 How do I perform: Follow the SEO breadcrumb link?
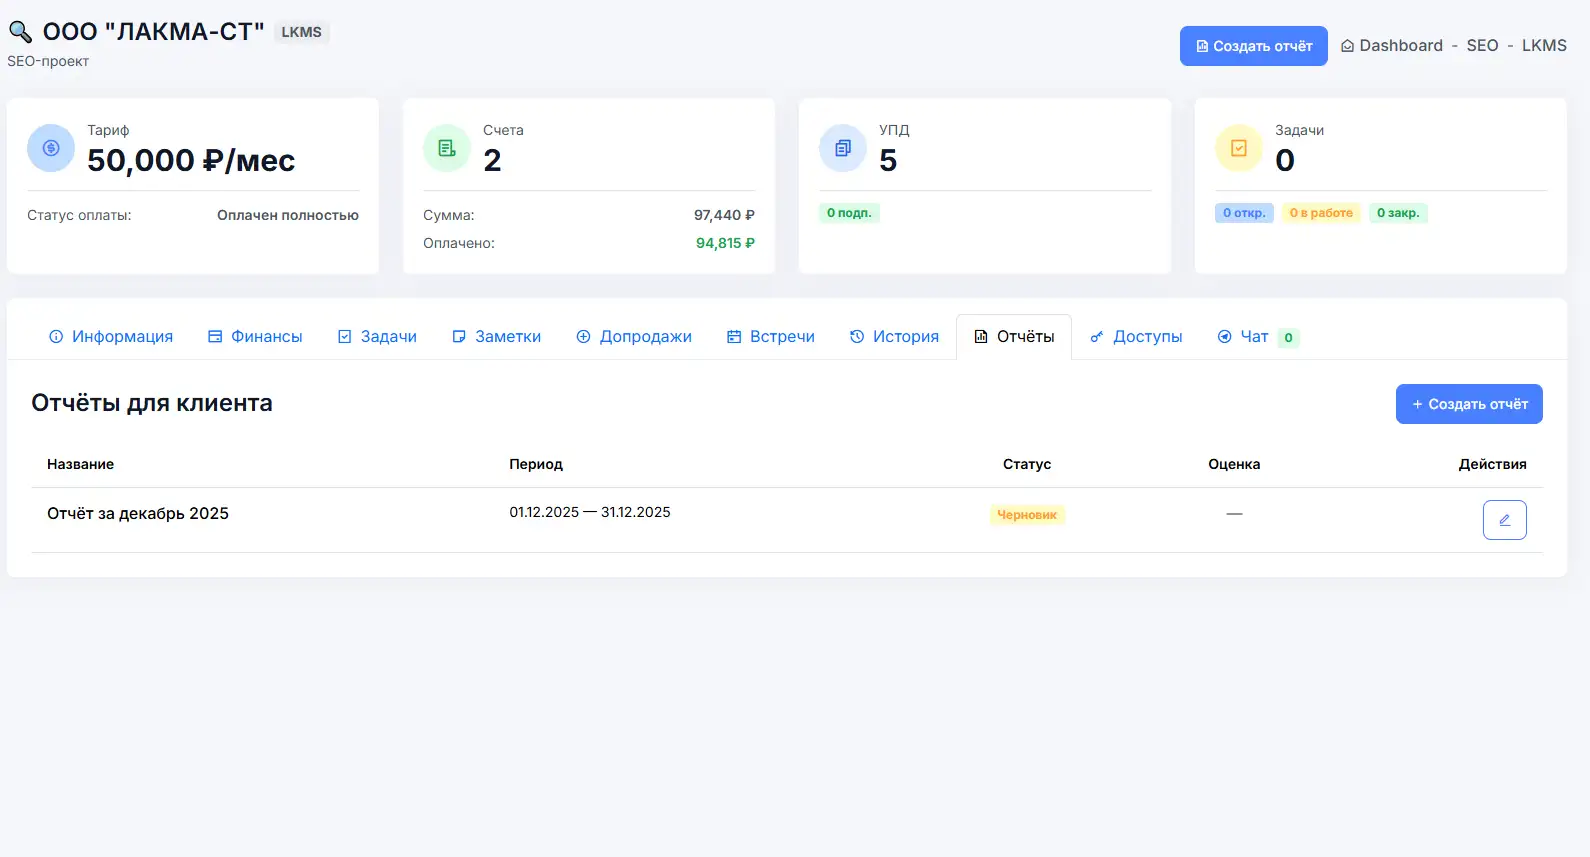[1482, 46]
